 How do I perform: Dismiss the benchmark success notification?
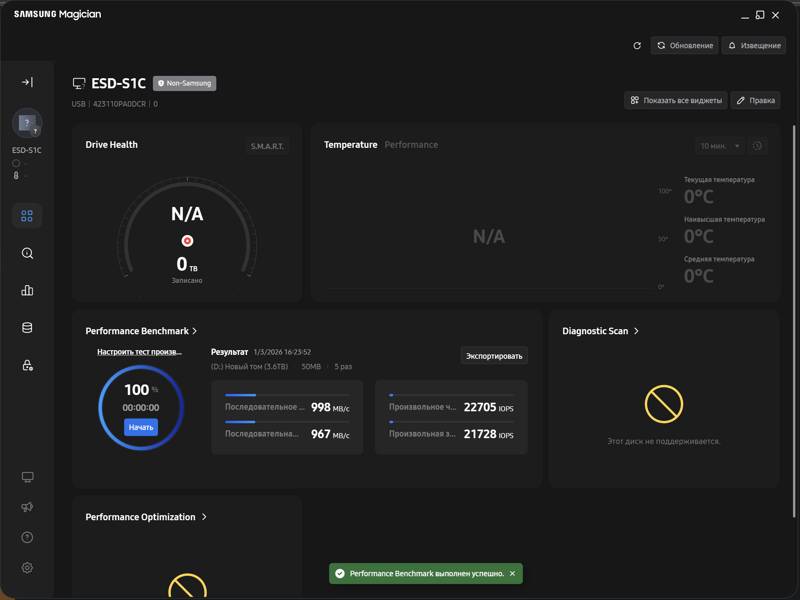[513, 574]
